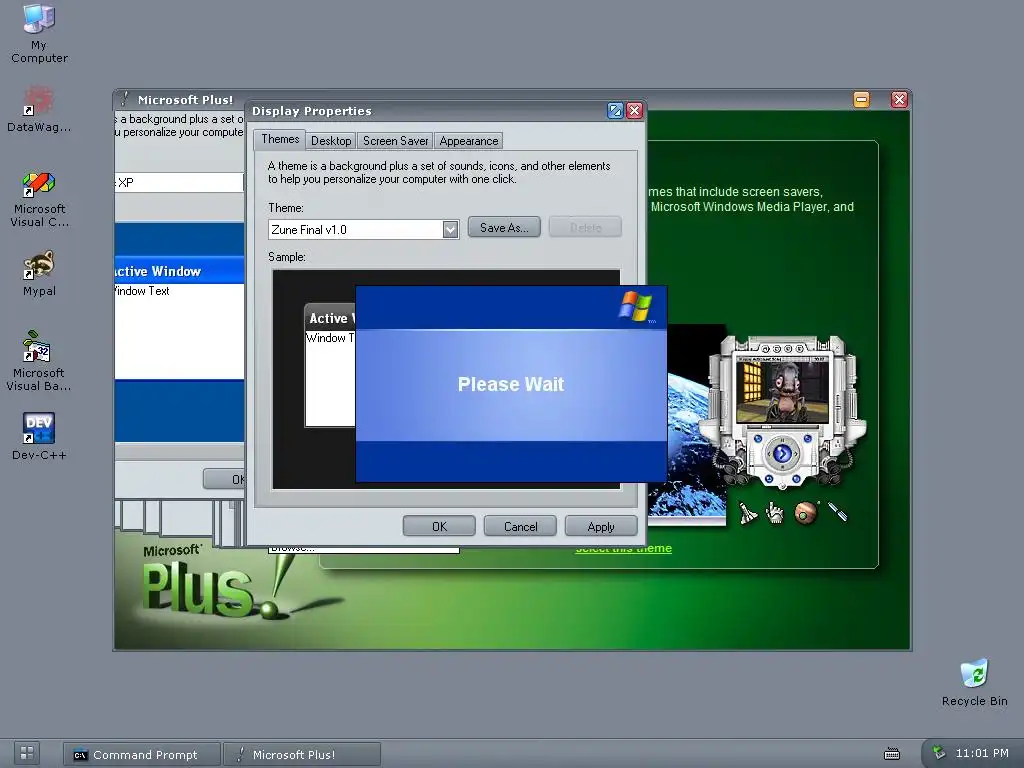Open Microsoft Visual Ba... desktop shortcut

(x=39, y=361)
